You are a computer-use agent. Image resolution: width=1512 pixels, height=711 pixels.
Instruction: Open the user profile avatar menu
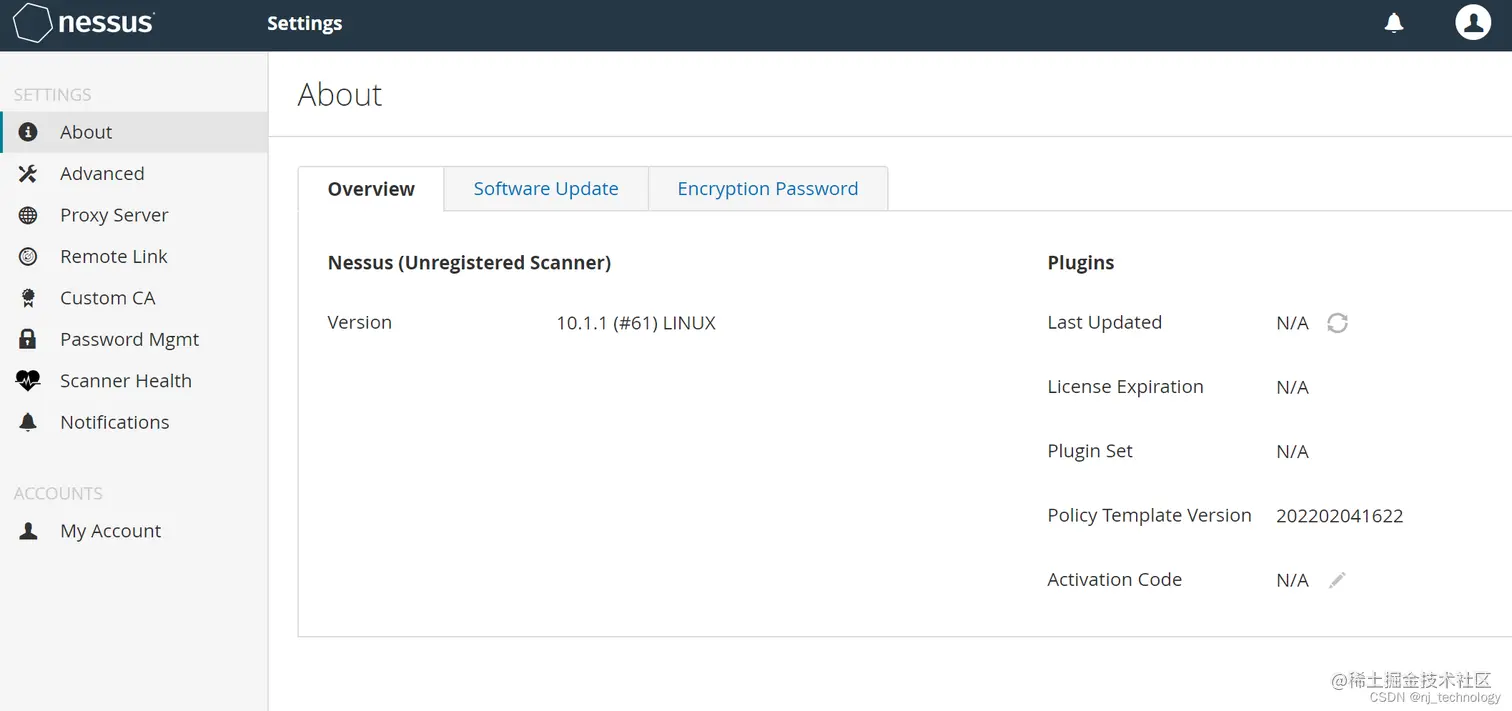(1473, 22)
